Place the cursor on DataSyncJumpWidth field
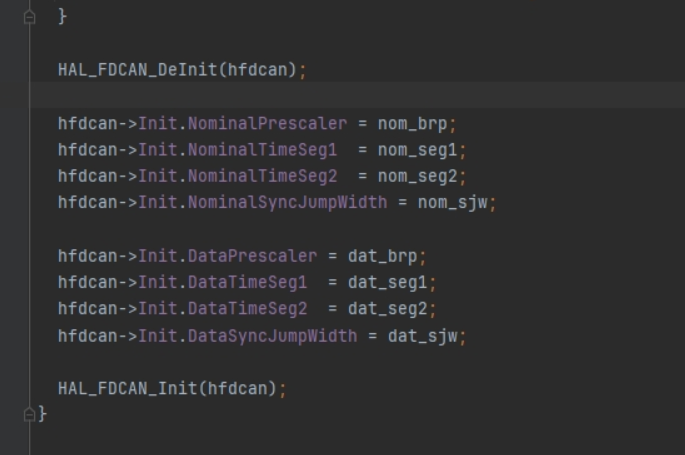Screen dimensions: 685x455 tap(273, 336)
